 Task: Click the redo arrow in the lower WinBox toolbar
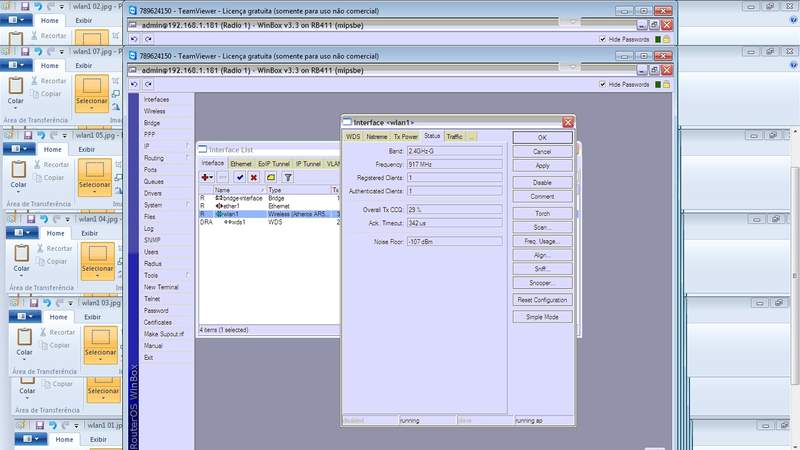[148, 84]
